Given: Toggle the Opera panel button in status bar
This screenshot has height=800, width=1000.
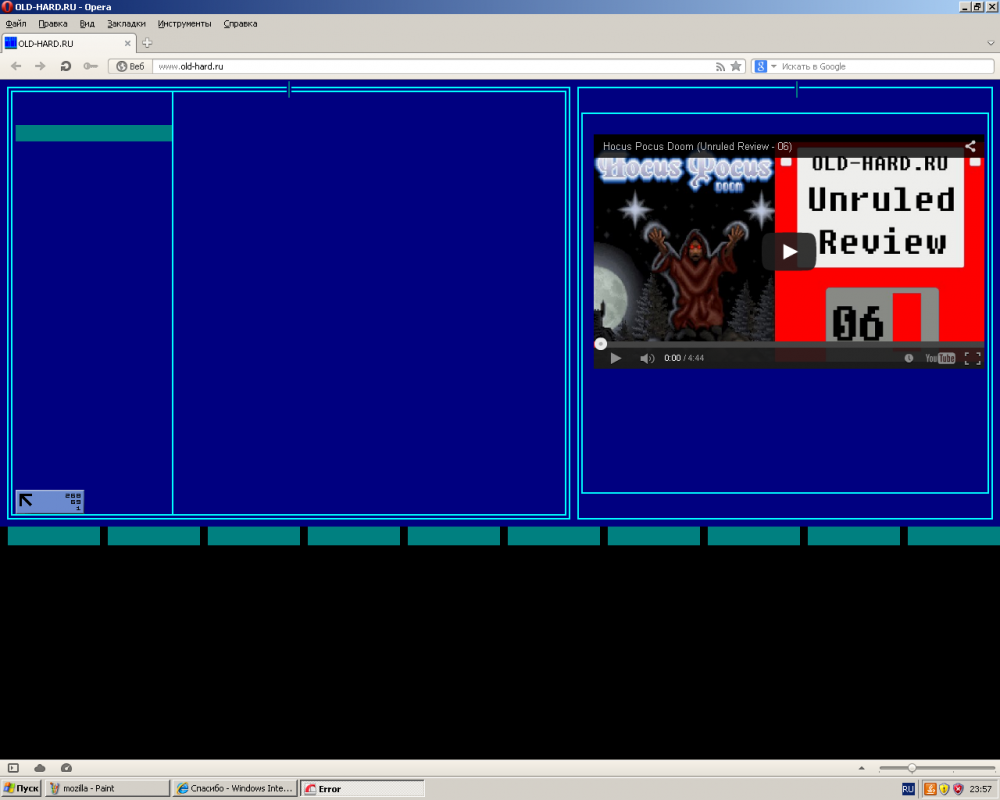Looking at the screenshot, I should 14,768.
